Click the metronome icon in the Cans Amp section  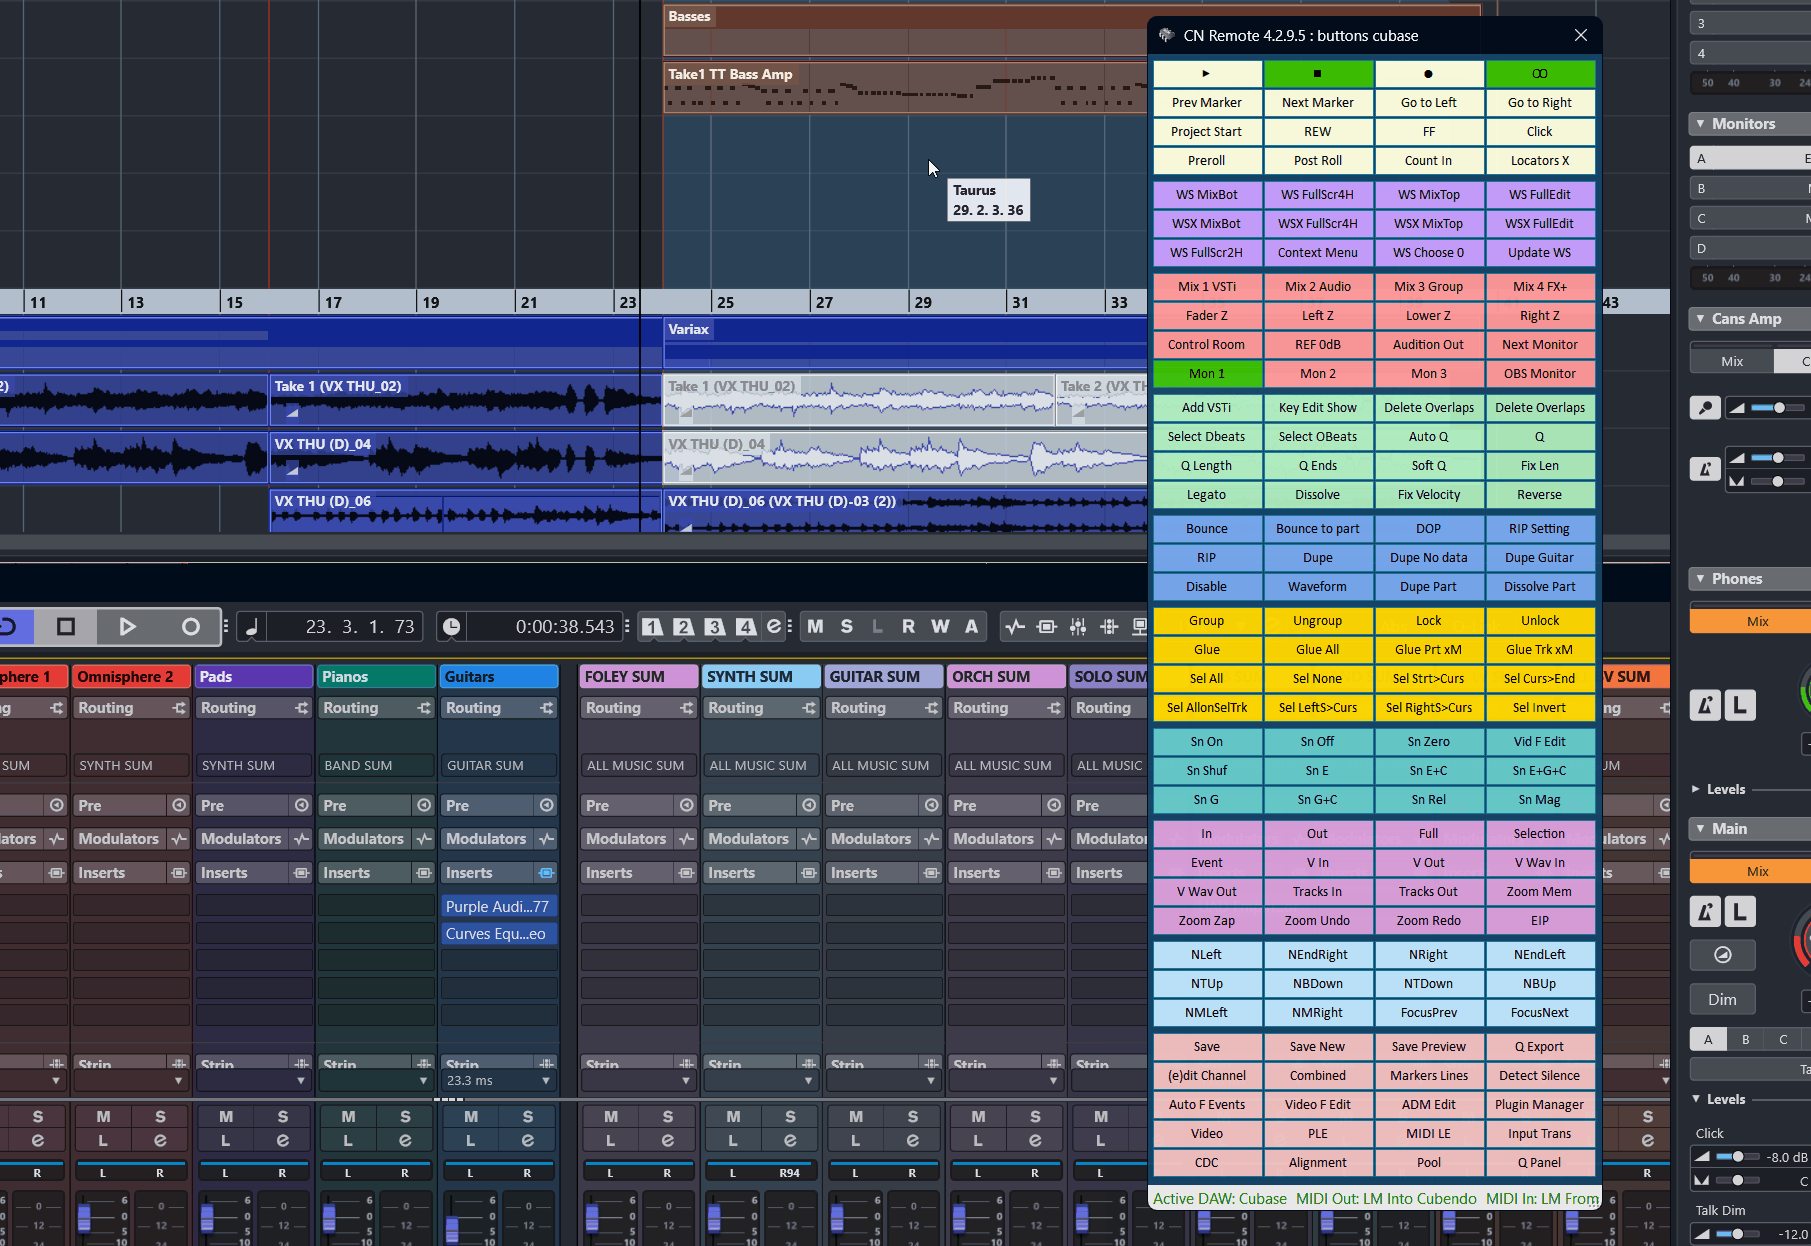(1705, 469)
